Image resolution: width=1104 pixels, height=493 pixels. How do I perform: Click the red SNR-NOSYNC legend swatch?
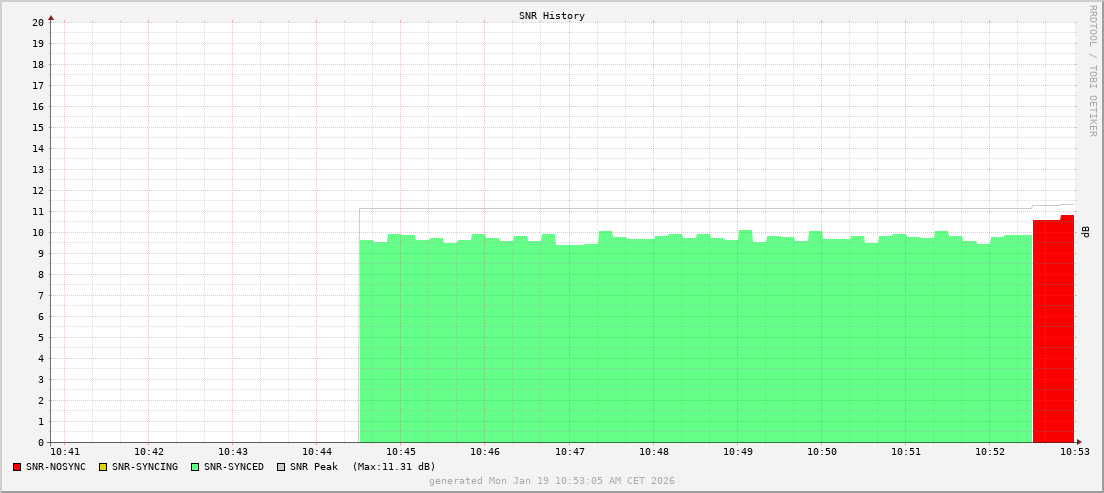pos(17,467)
